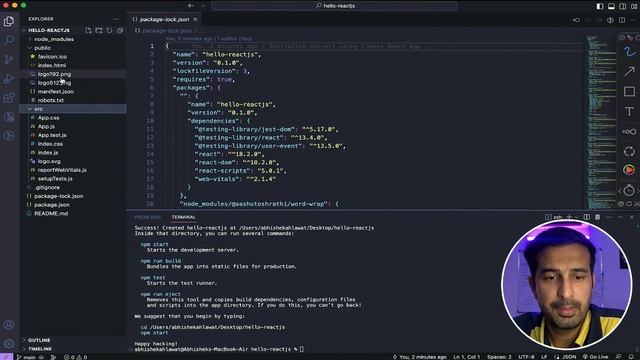Open the Source Control view
Image resolution: width=640 pixels, height=360 pixels.
(x=9, y=60)
